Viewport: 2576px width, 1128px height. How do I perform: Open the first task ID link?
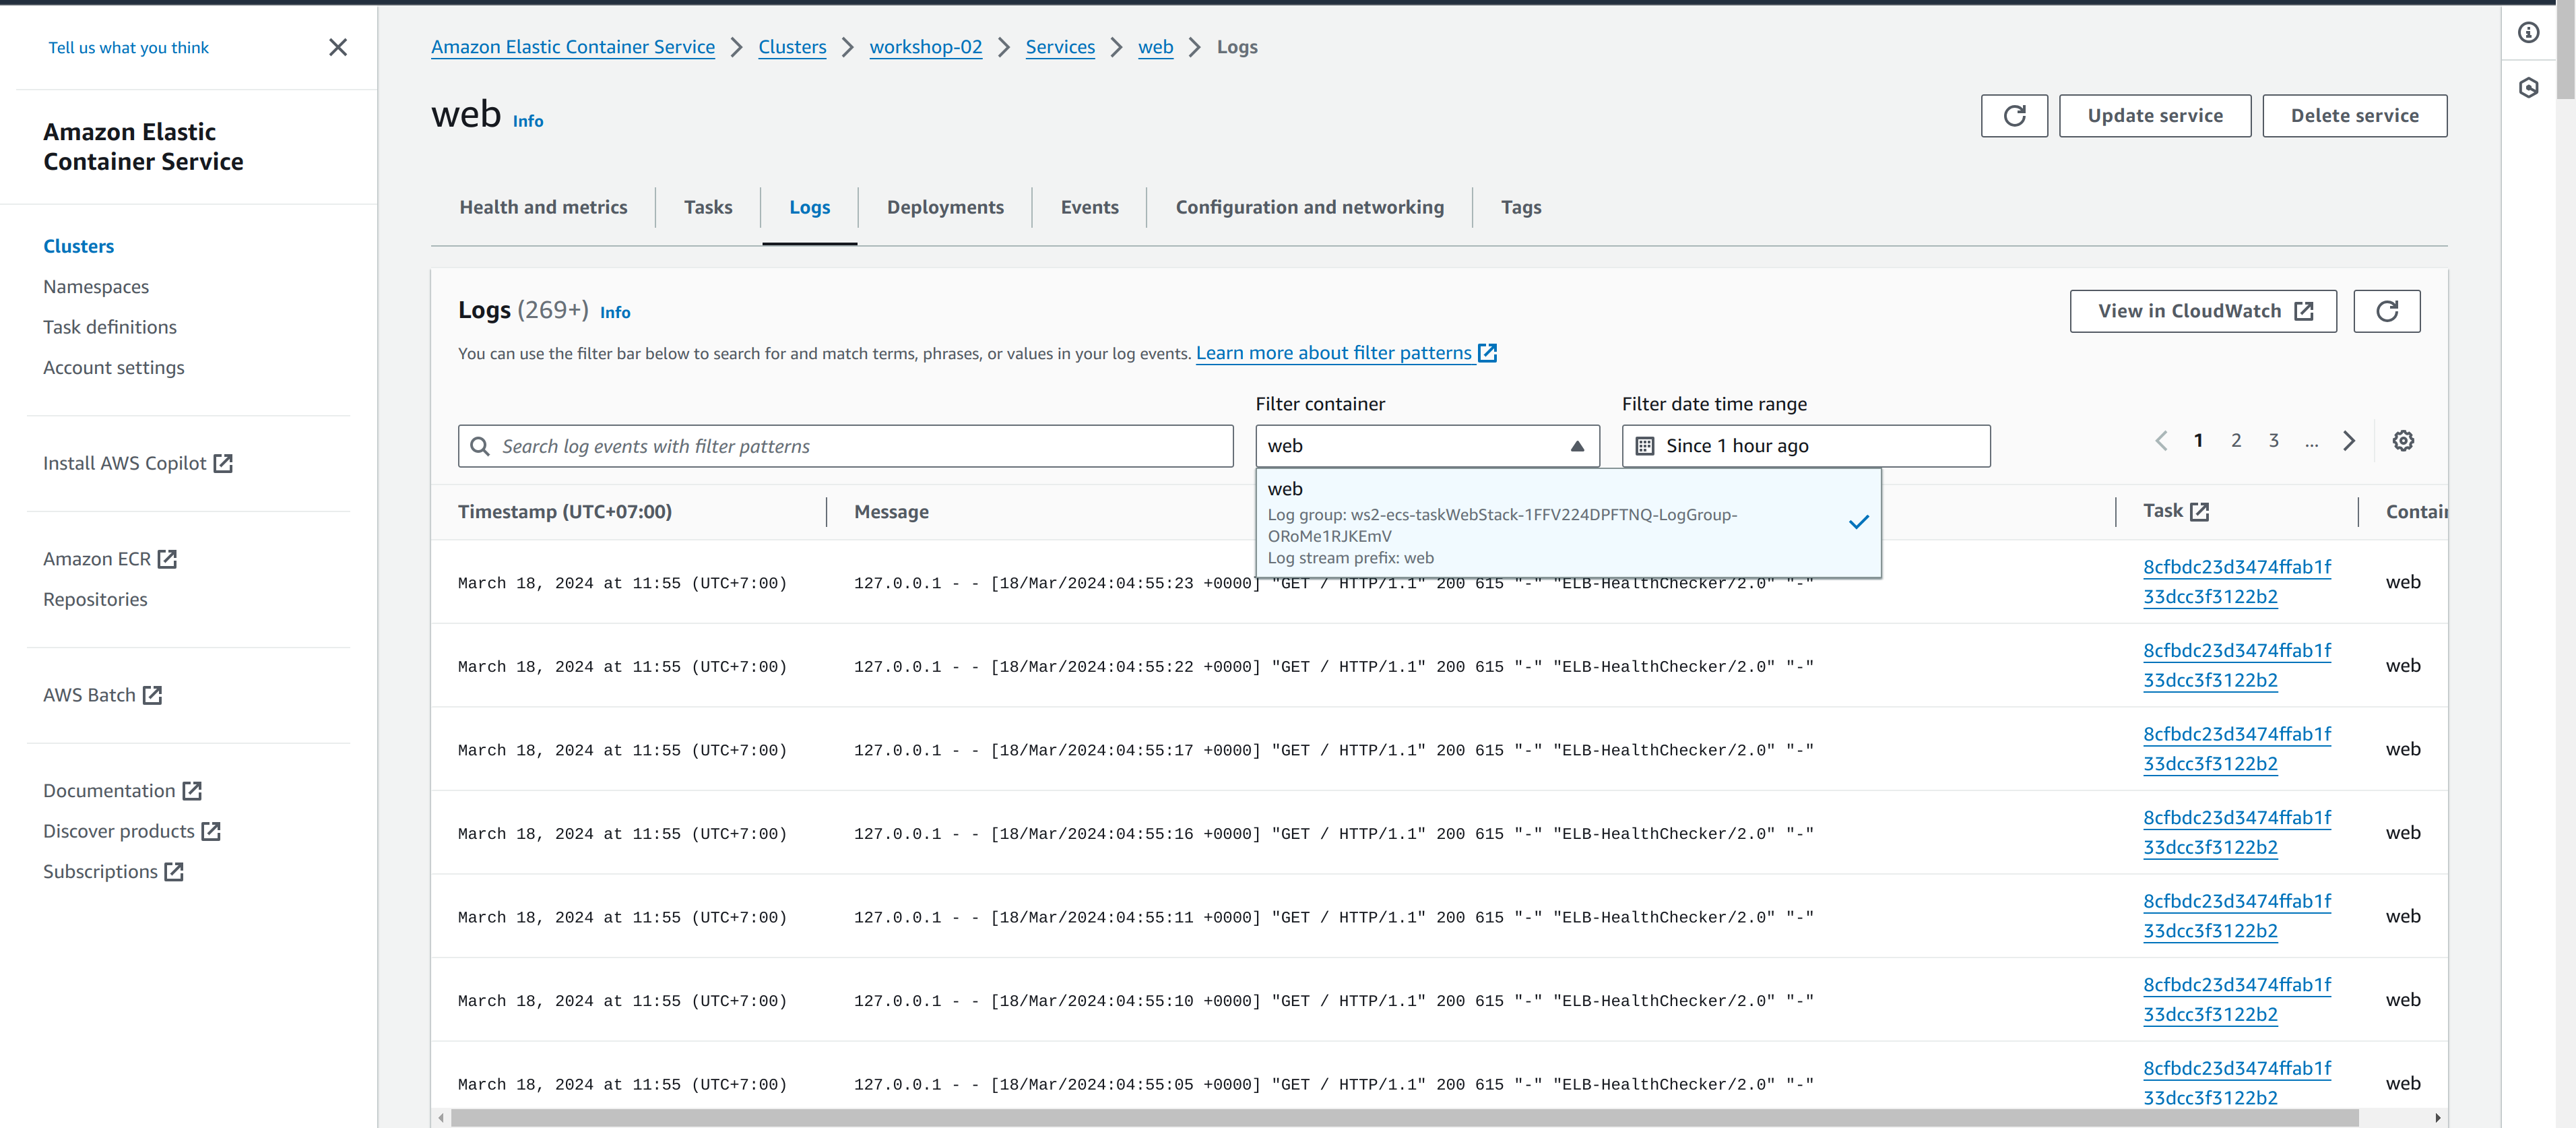[2236, 581]
